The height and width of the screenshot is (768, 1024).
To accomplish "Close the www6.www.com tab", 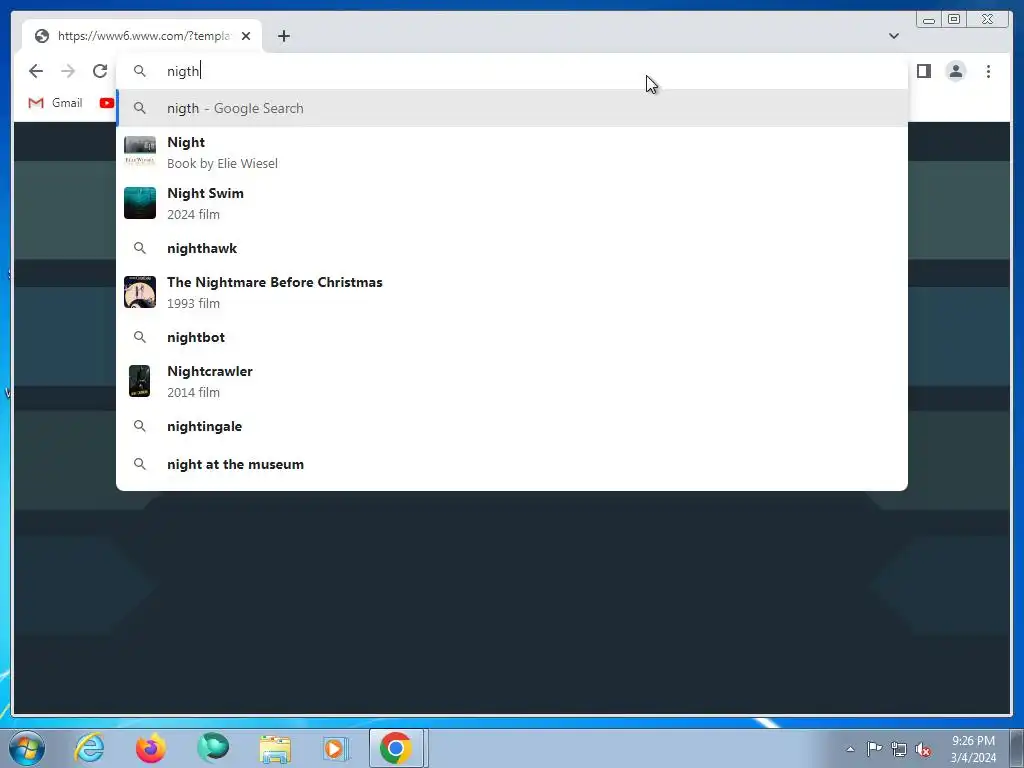I will (246, 36).
